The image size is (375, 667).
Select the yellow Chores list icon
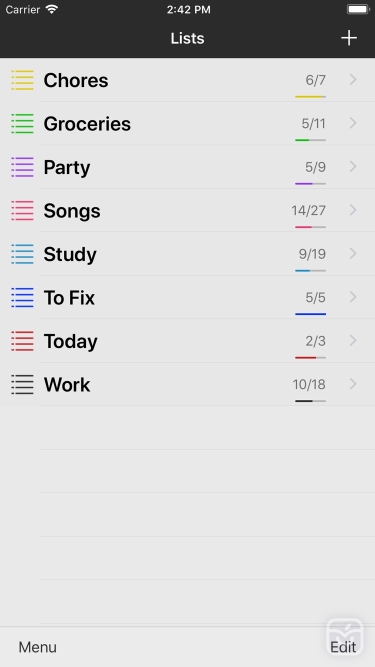22,80
